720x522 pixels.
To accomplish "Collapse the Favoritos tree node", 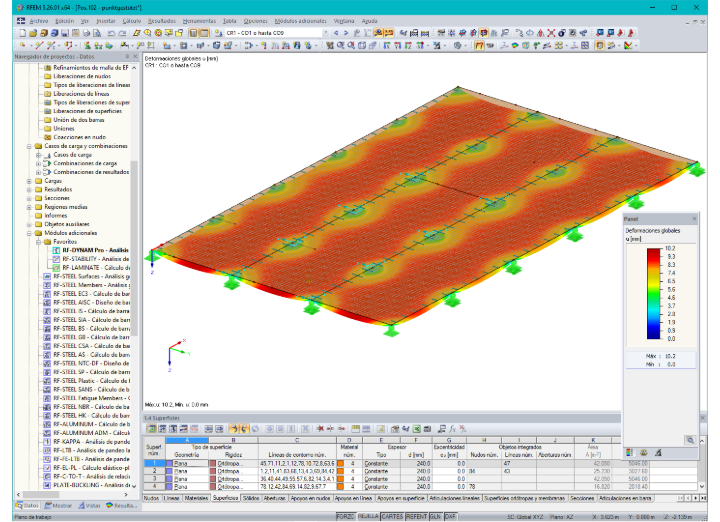I will (39, 242).
